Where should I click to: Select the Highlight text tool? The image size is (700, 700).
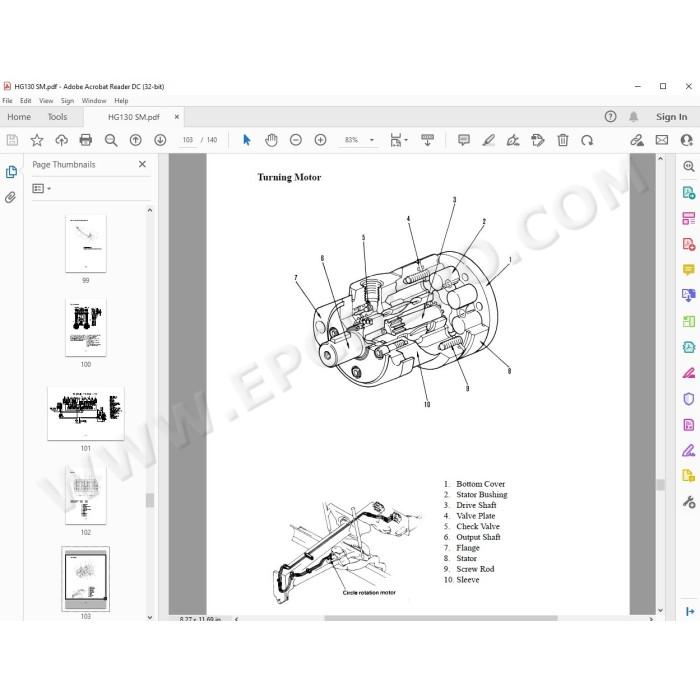[x=488, y=140]
